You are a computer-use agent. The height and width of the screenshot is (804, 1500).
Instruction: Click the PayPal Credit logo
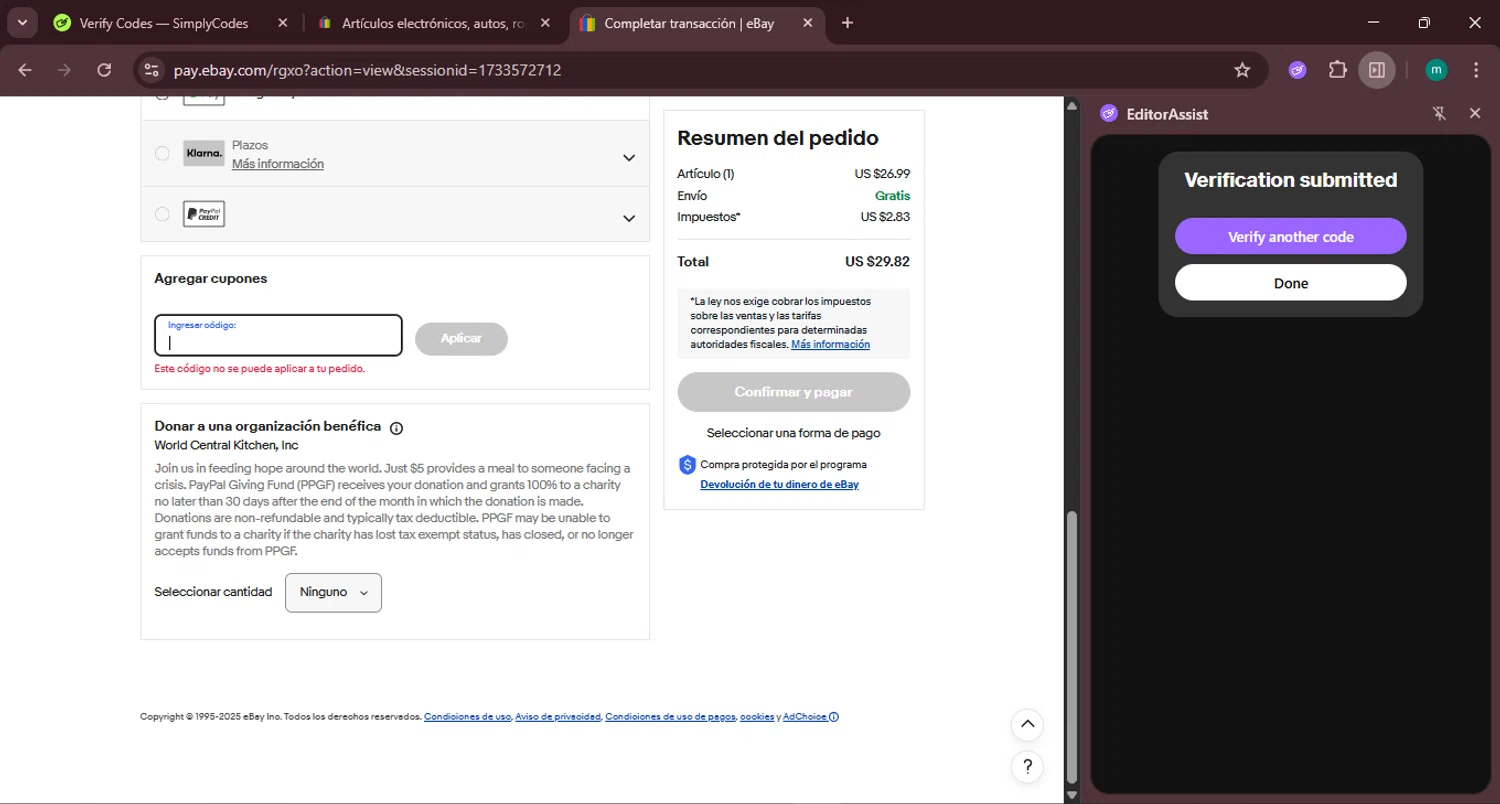(x=204, y=214)
